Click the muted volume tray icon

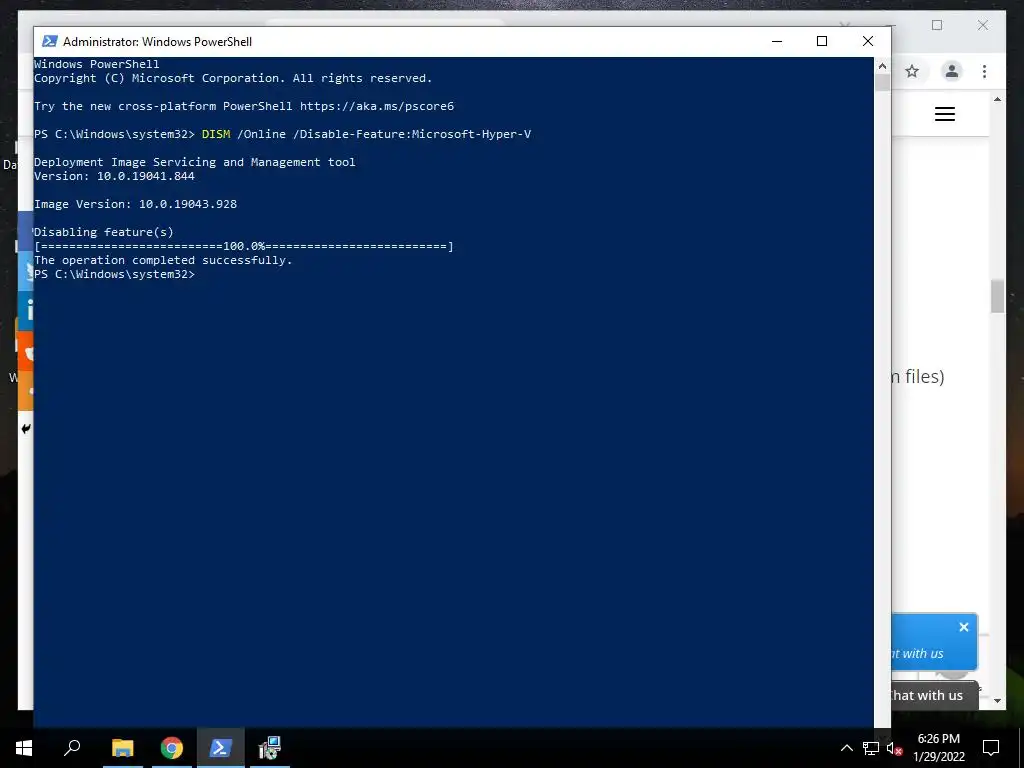coord(894,748)
